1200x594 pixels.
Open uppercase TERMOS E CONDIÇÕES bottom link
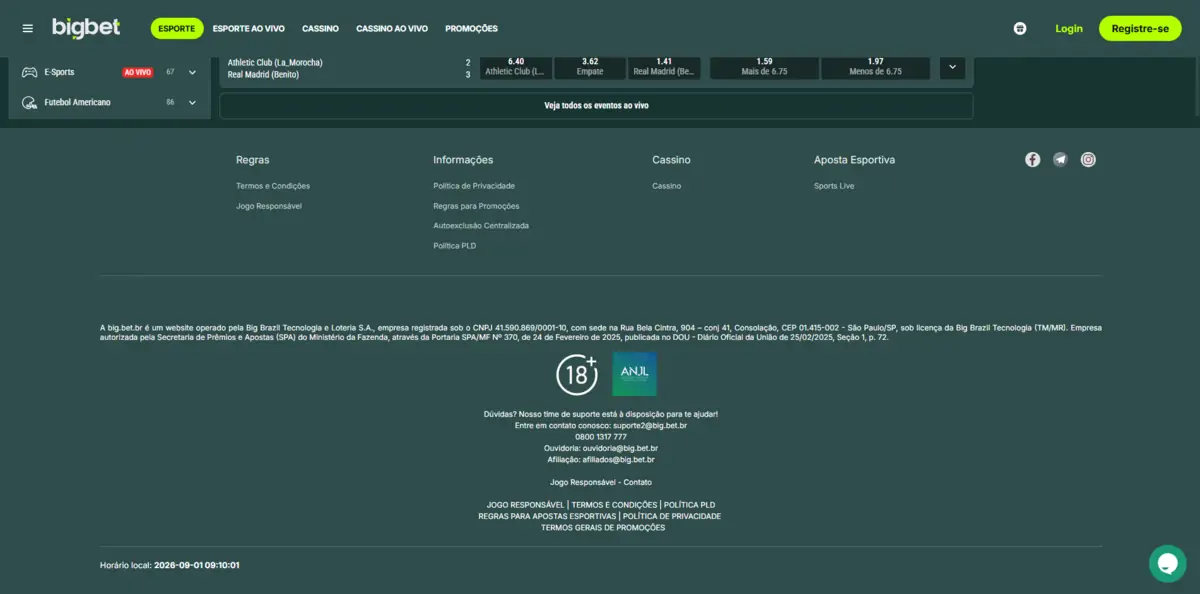coord(614,505)
